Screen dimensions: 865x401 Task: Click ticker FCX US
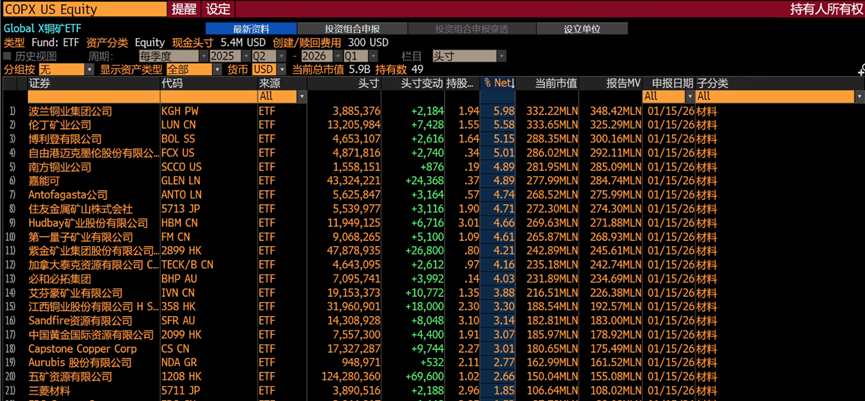pyautogui.click(x=178, y=153)
